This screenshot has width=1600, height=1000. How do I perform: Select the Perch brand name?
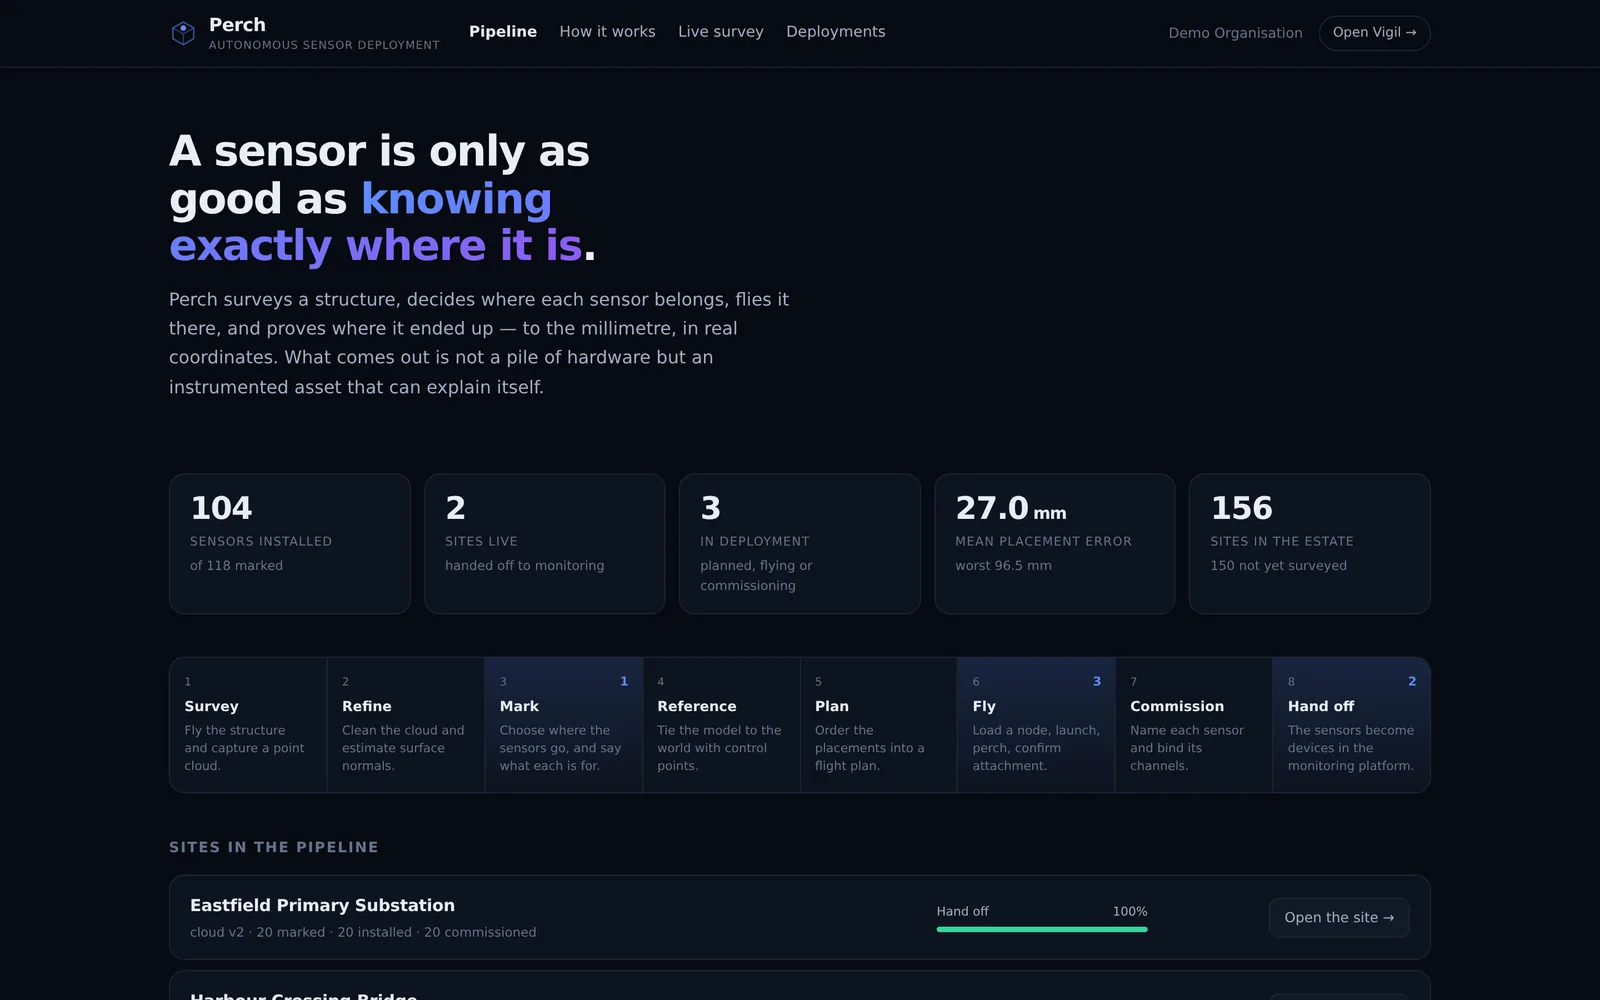237,25
